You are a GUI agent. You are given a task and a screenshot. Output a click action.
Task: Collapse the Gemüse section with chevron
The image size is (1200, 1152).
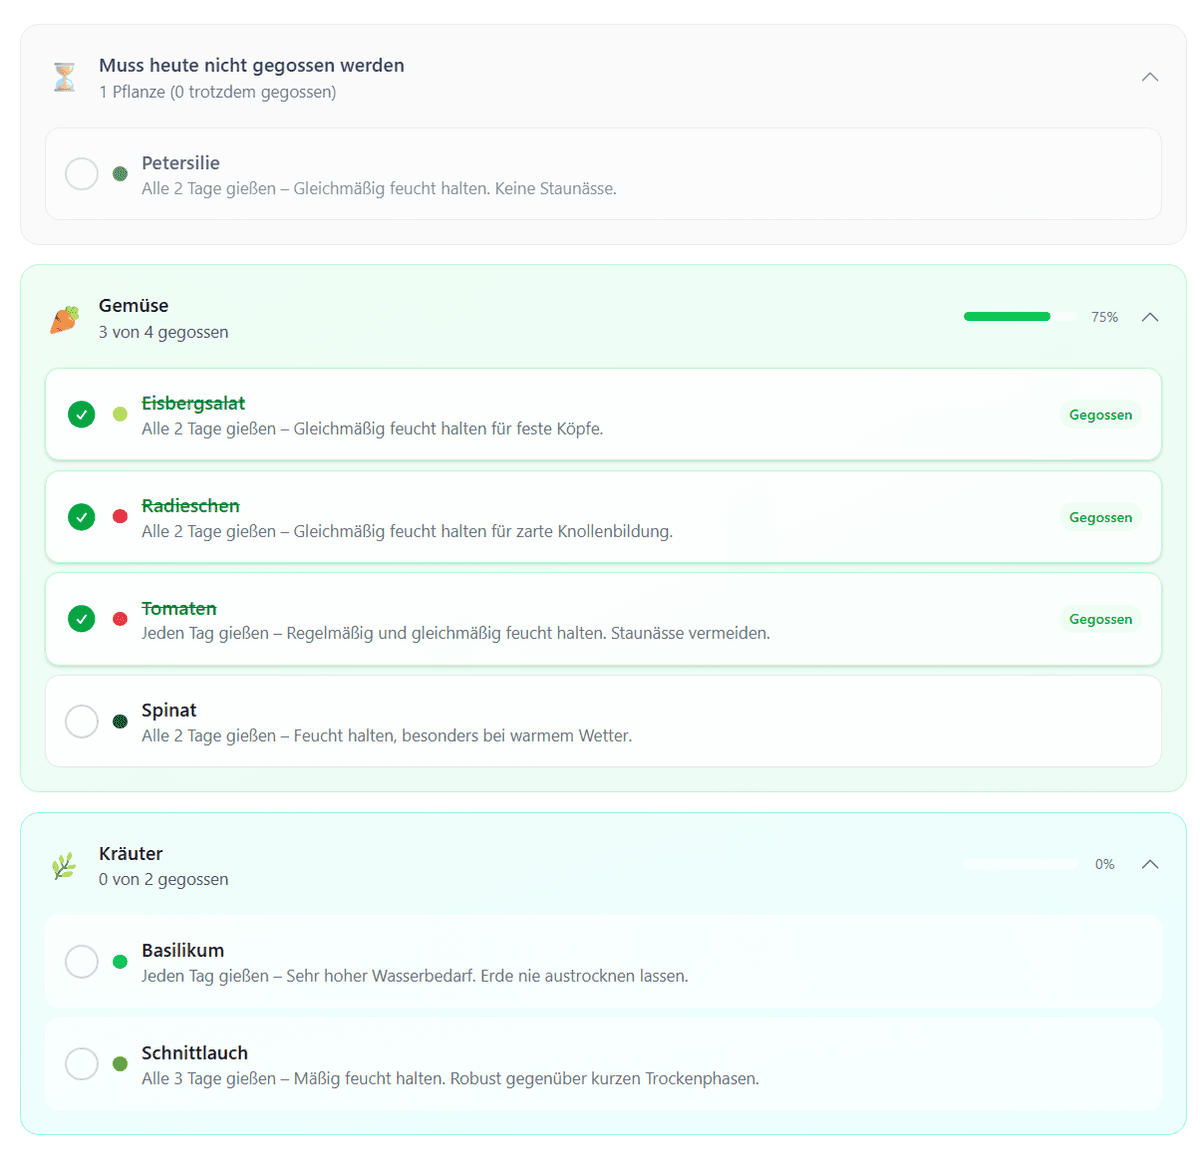click(x=1150, y=317)
